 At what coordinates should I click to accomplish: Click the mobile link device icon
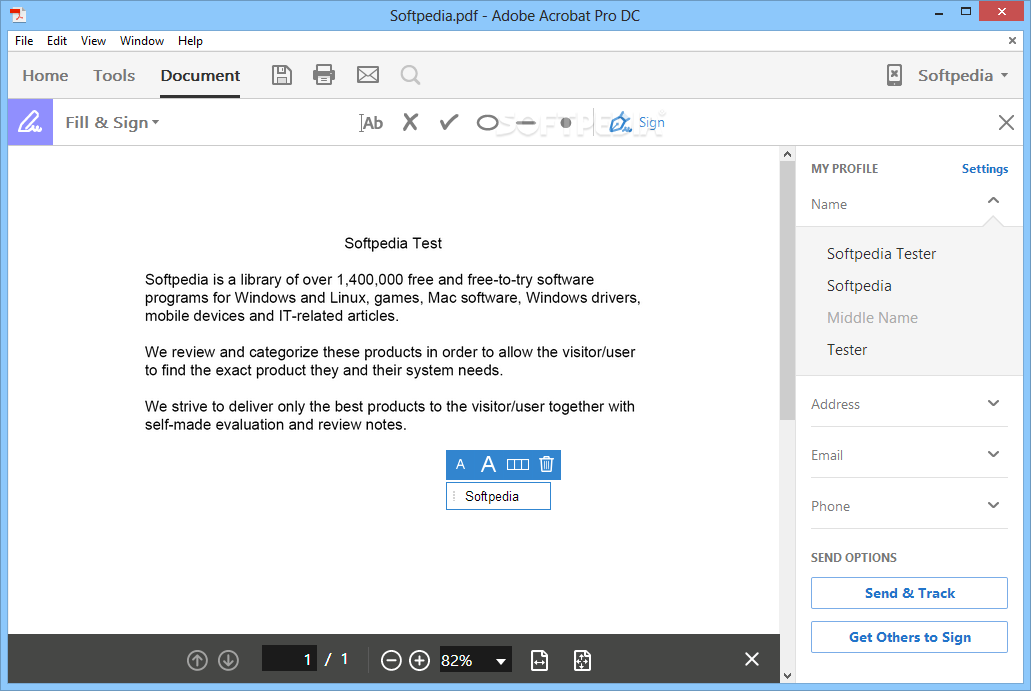pyautogui.click(x=894, y=75)
